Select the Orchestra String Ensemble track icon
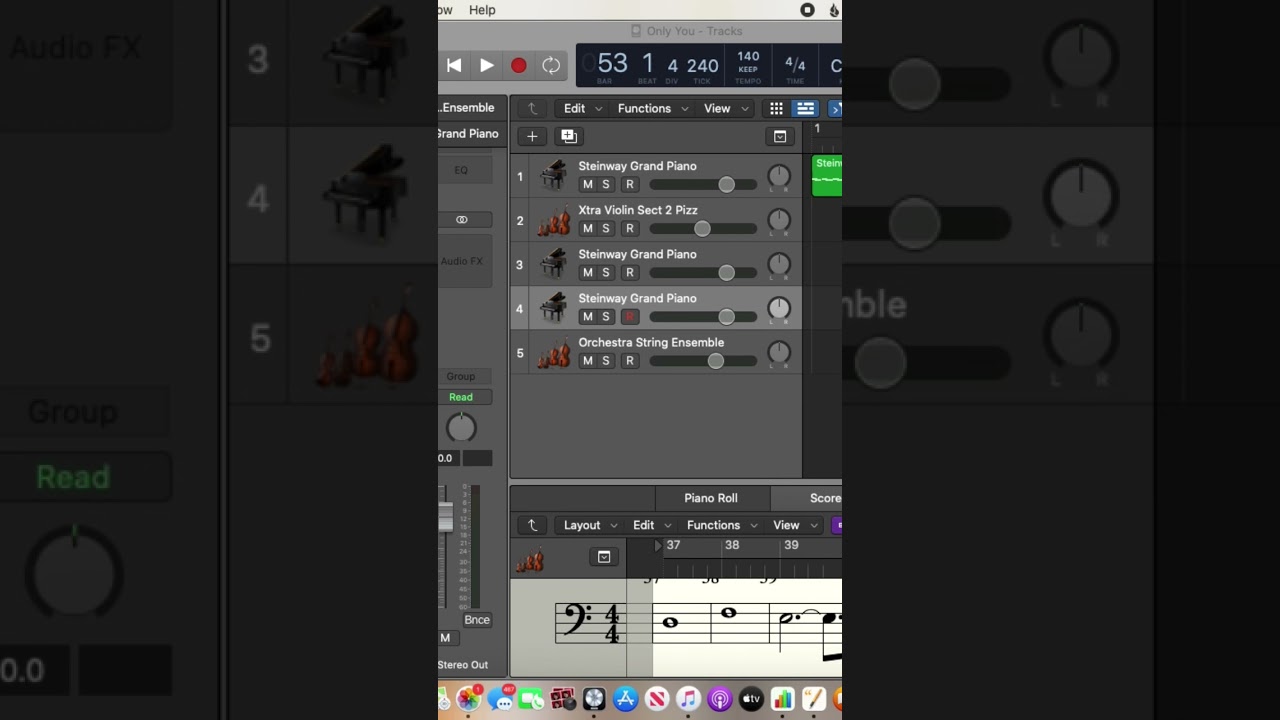This screenshot has width=1280, height=720. click(x=553, y=352)
